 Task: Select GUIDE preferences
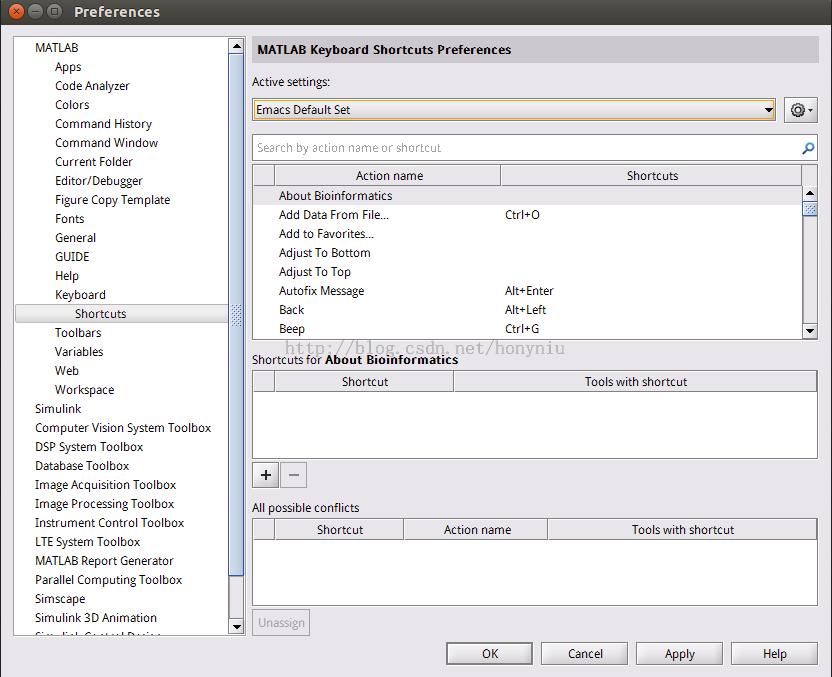pos(72,257)
